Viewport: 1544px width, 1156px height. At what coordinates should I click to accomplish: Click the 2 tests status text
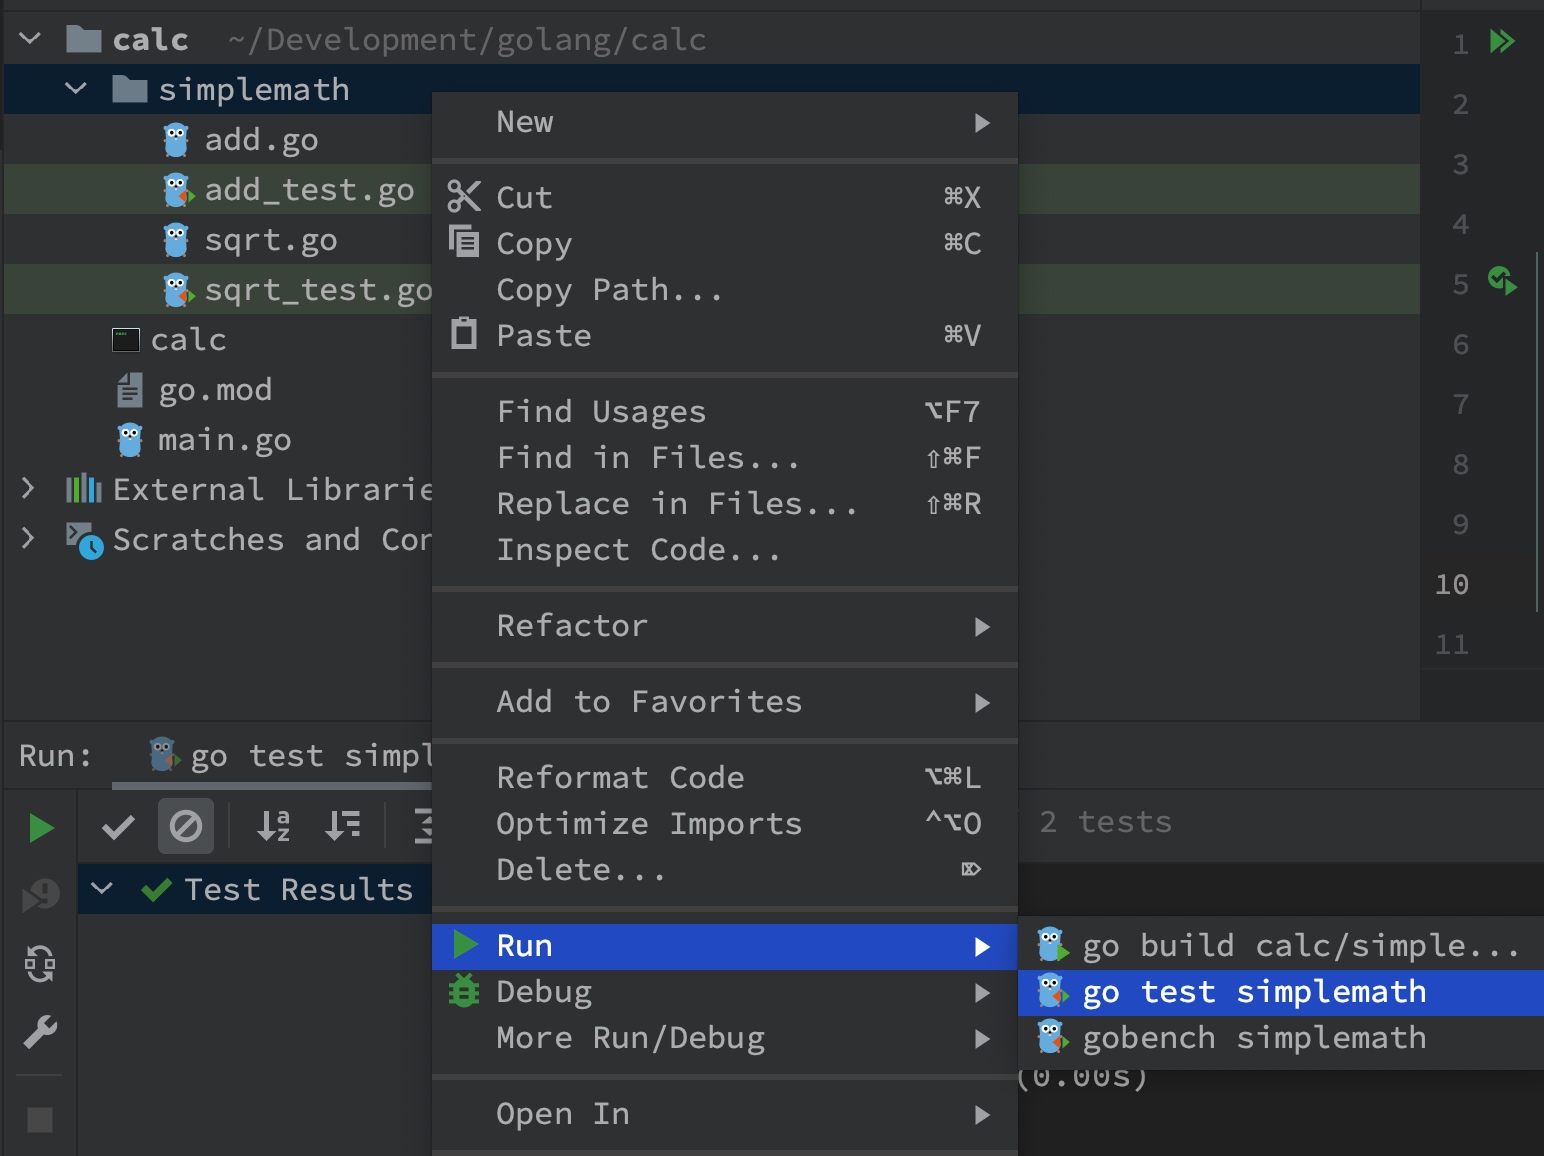click(x=1105, y=822)
